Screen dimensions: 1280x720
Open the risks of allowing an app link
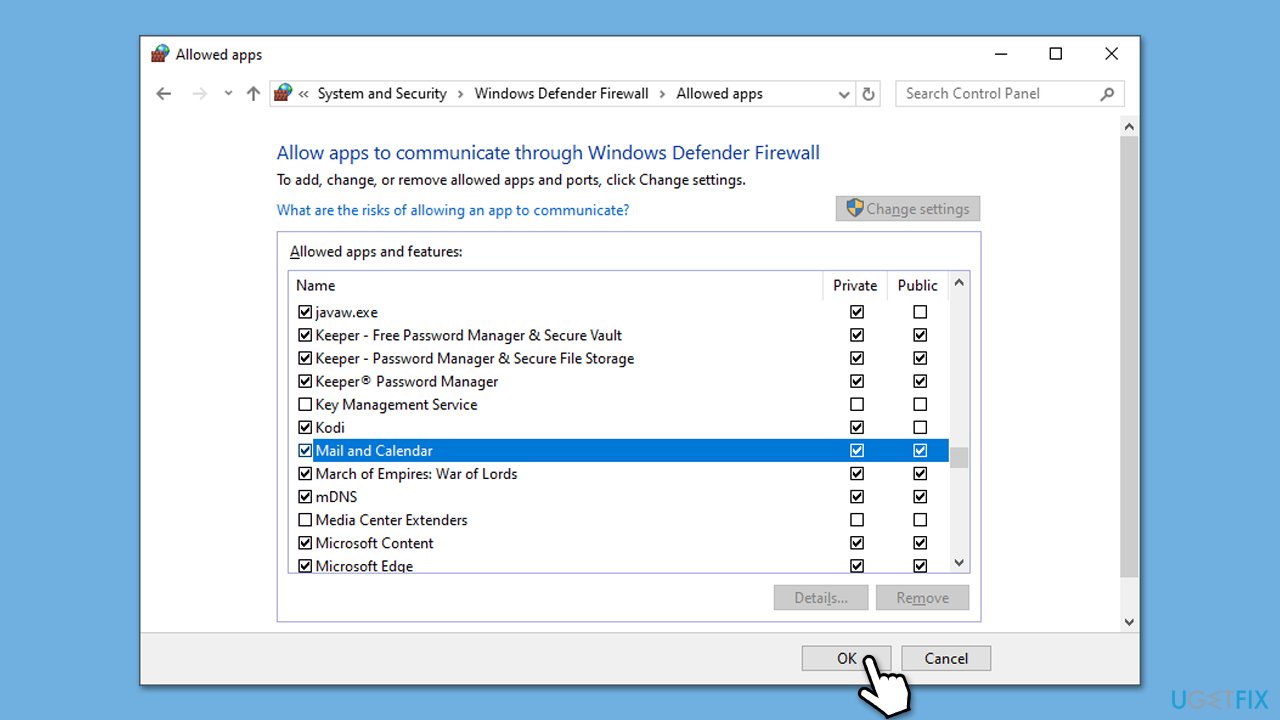(453, 210)
